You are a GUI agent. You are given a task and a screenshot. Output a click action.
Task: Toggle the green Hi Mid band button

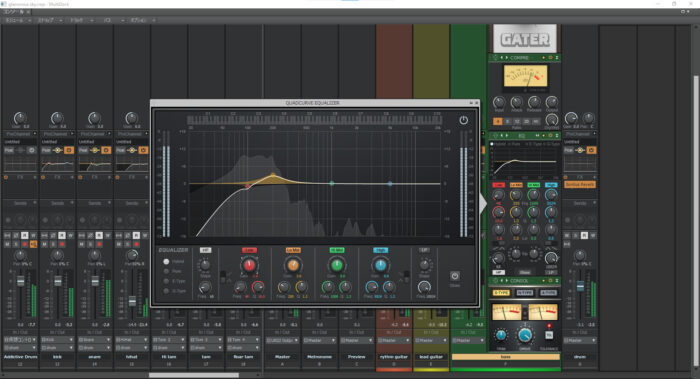tap(337, 250)
